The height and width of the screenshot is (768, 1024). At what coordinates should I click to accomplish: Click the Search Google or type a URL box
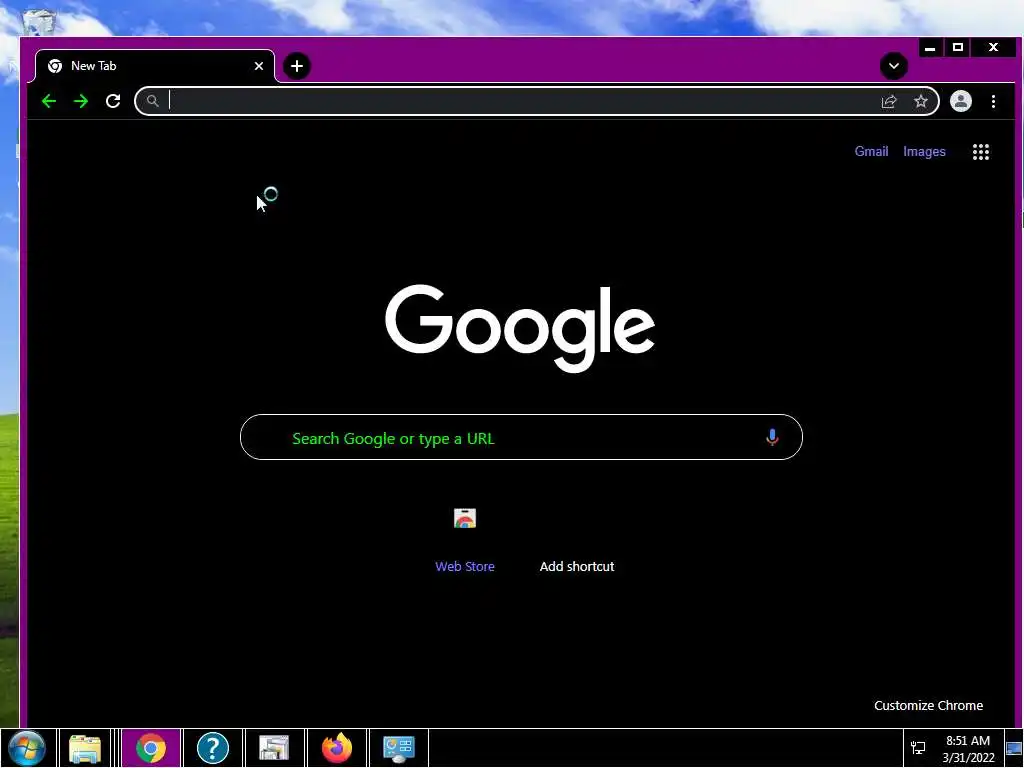[x=521, y=437]
